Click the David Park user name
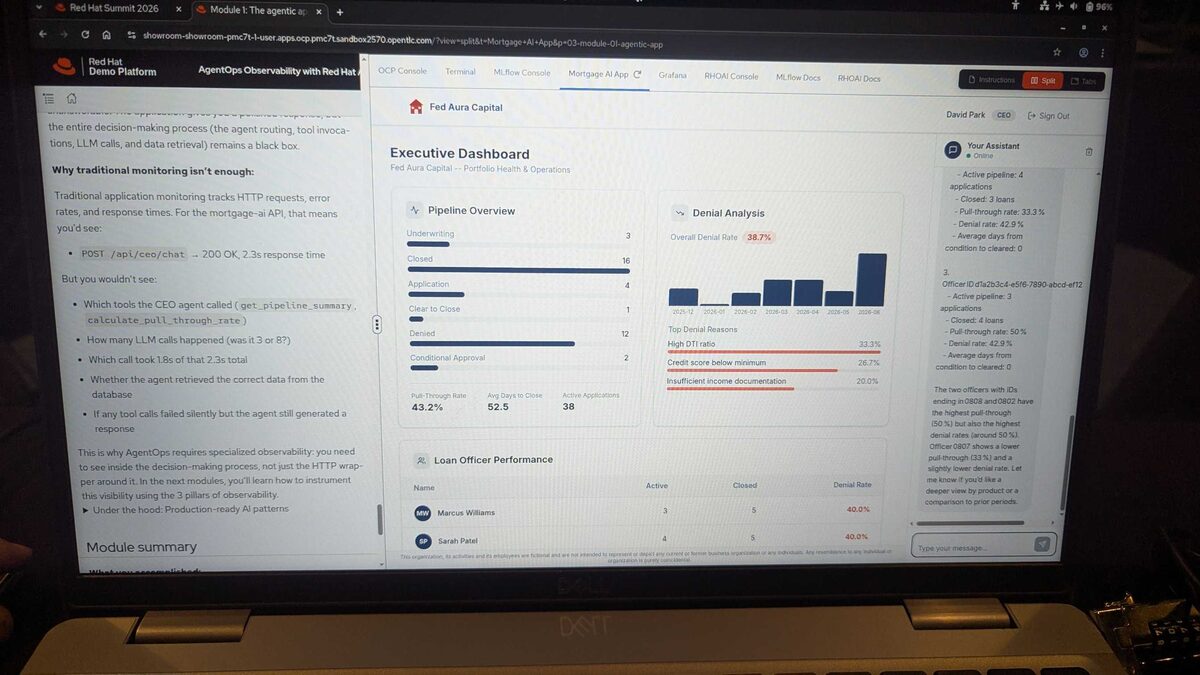Viewport: 1200px width, 675px height. pos(966,115)
